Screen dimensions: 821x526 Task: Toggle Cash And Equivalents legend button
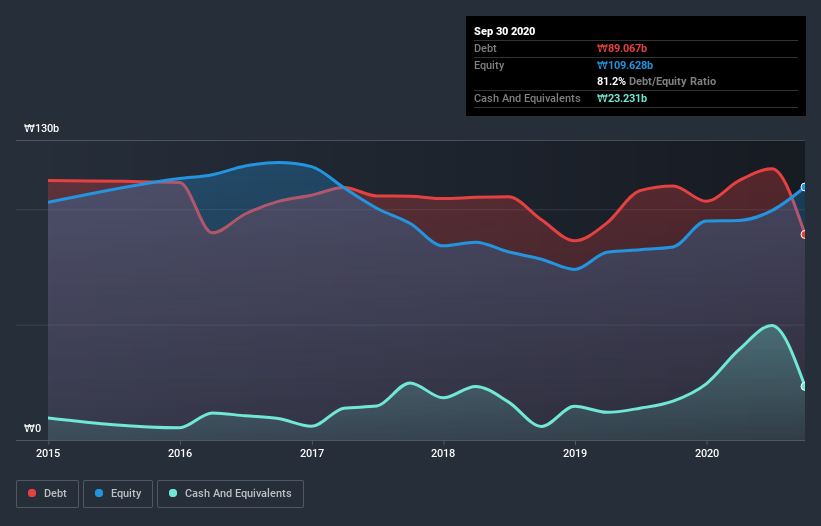click(230, 494)
